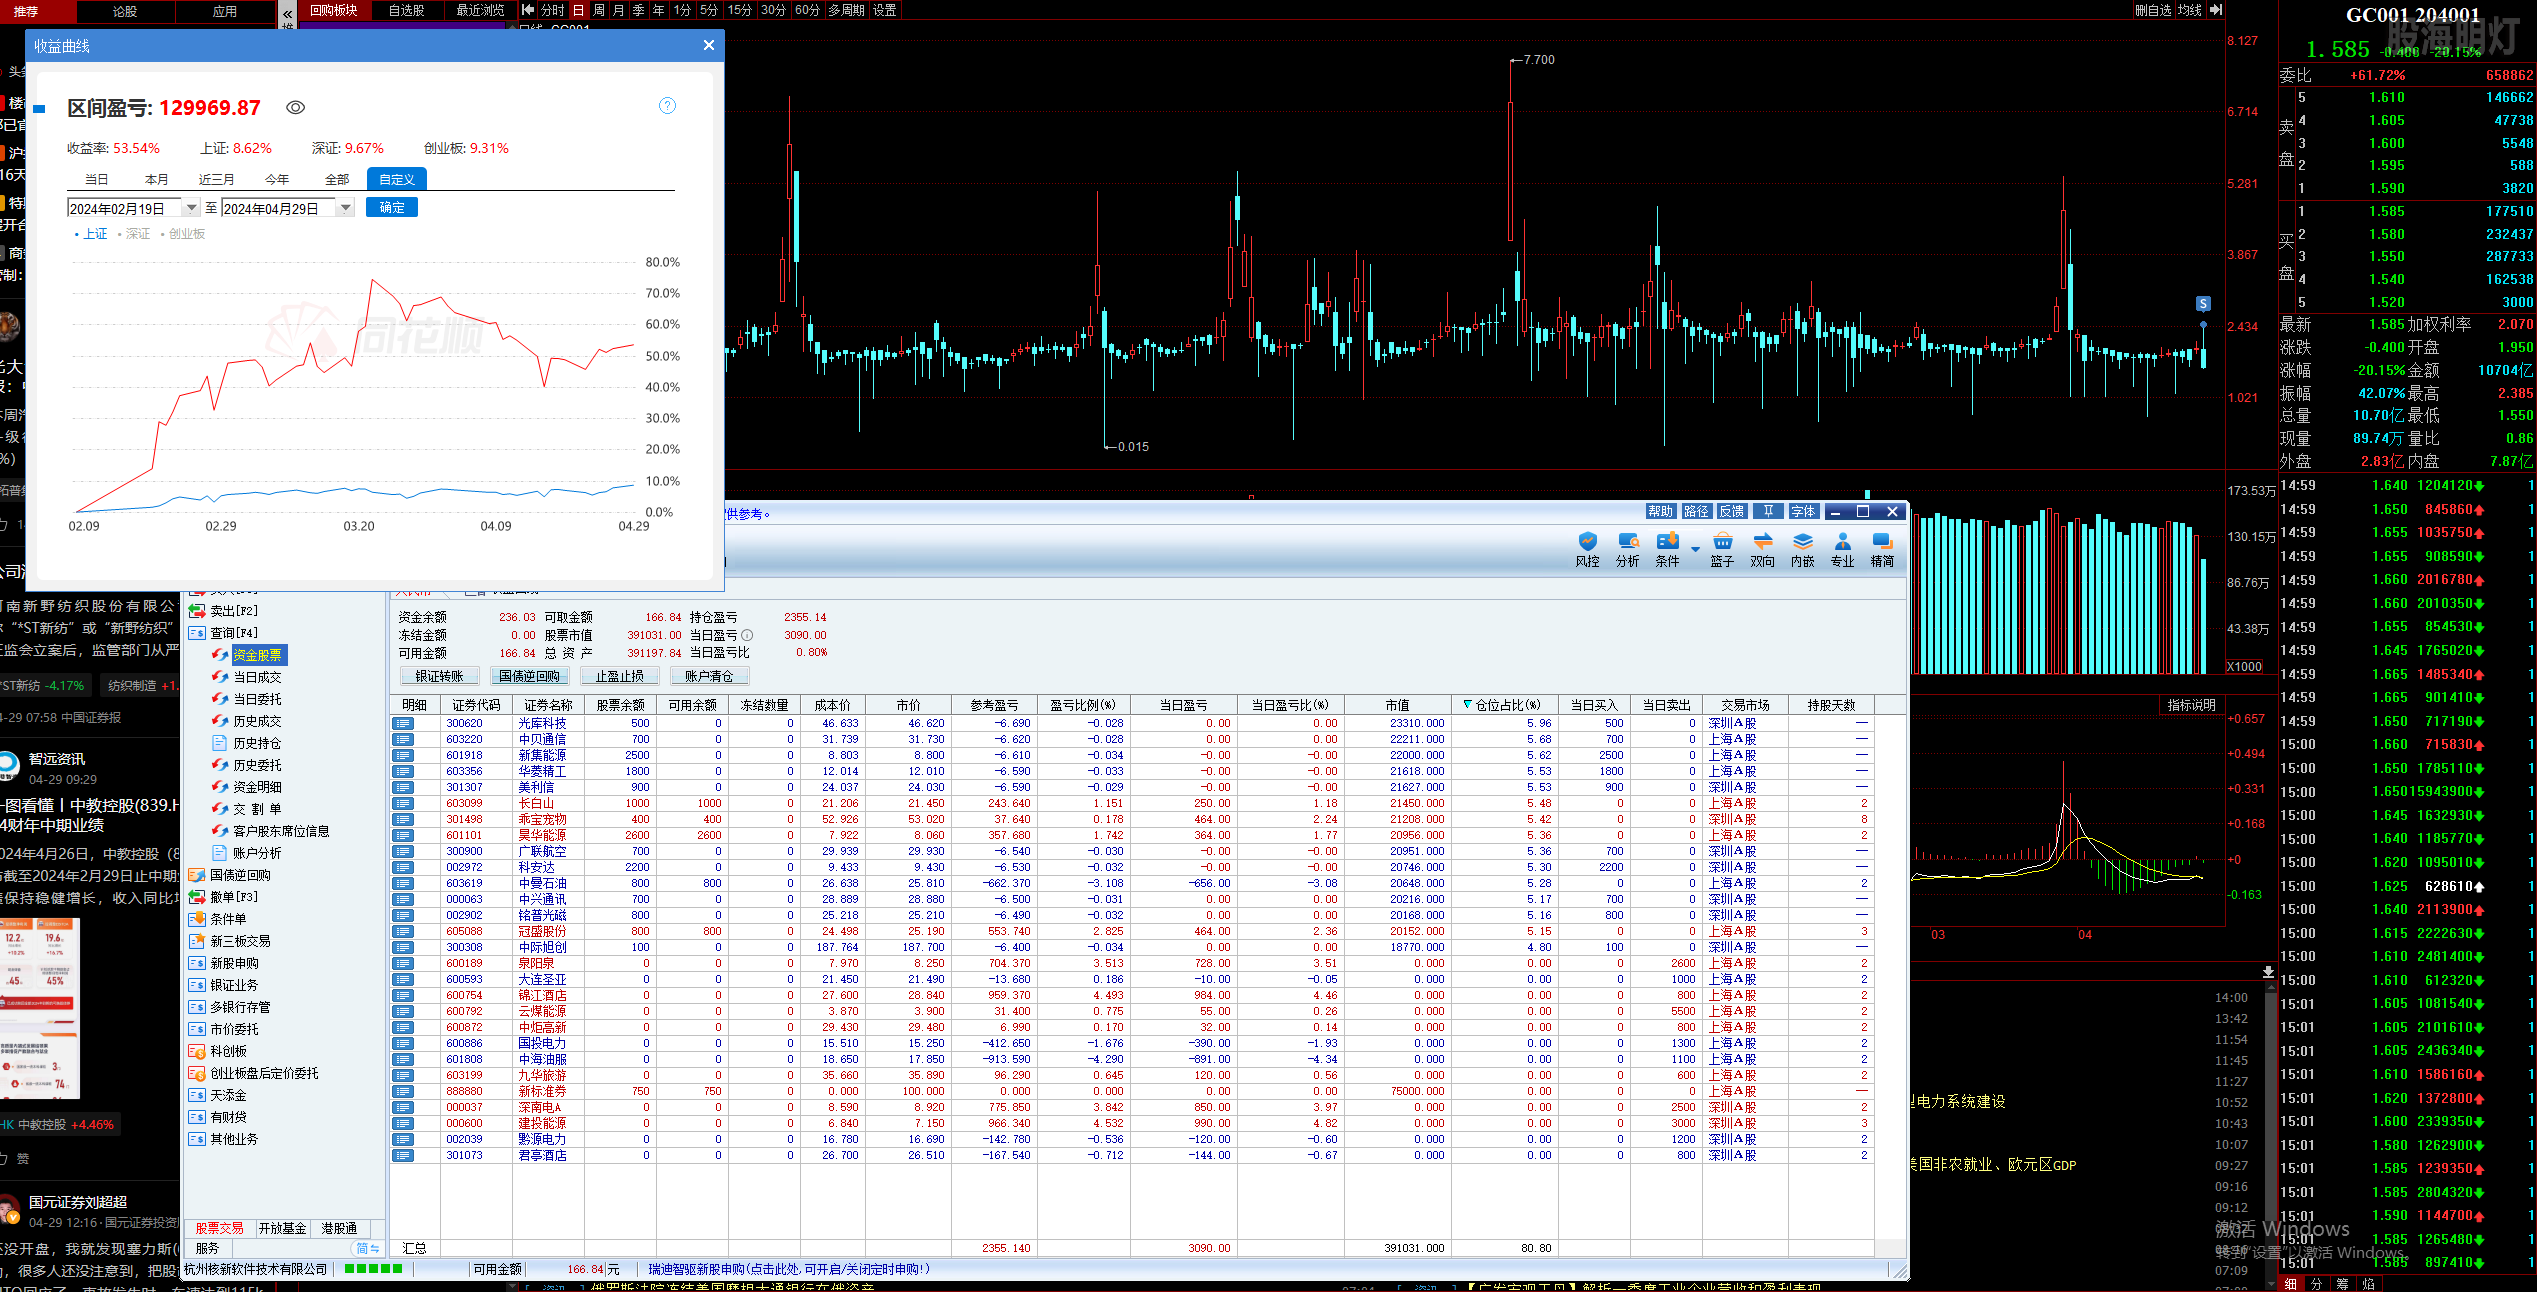Screen dimensions: 2537x1292
Task: Toggle 创业板 benchmark line in chart legend
Action: tap(182, 233)
